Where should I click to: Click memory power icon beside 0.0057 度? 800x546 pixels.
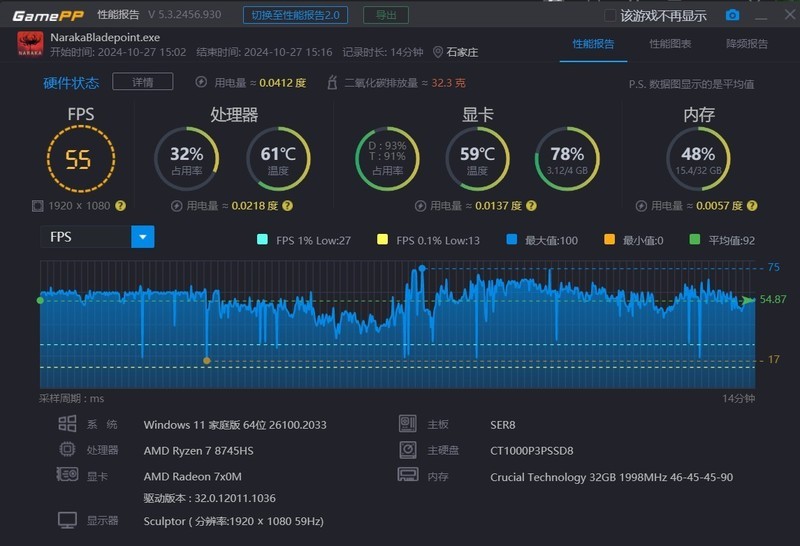click(641, 206)
